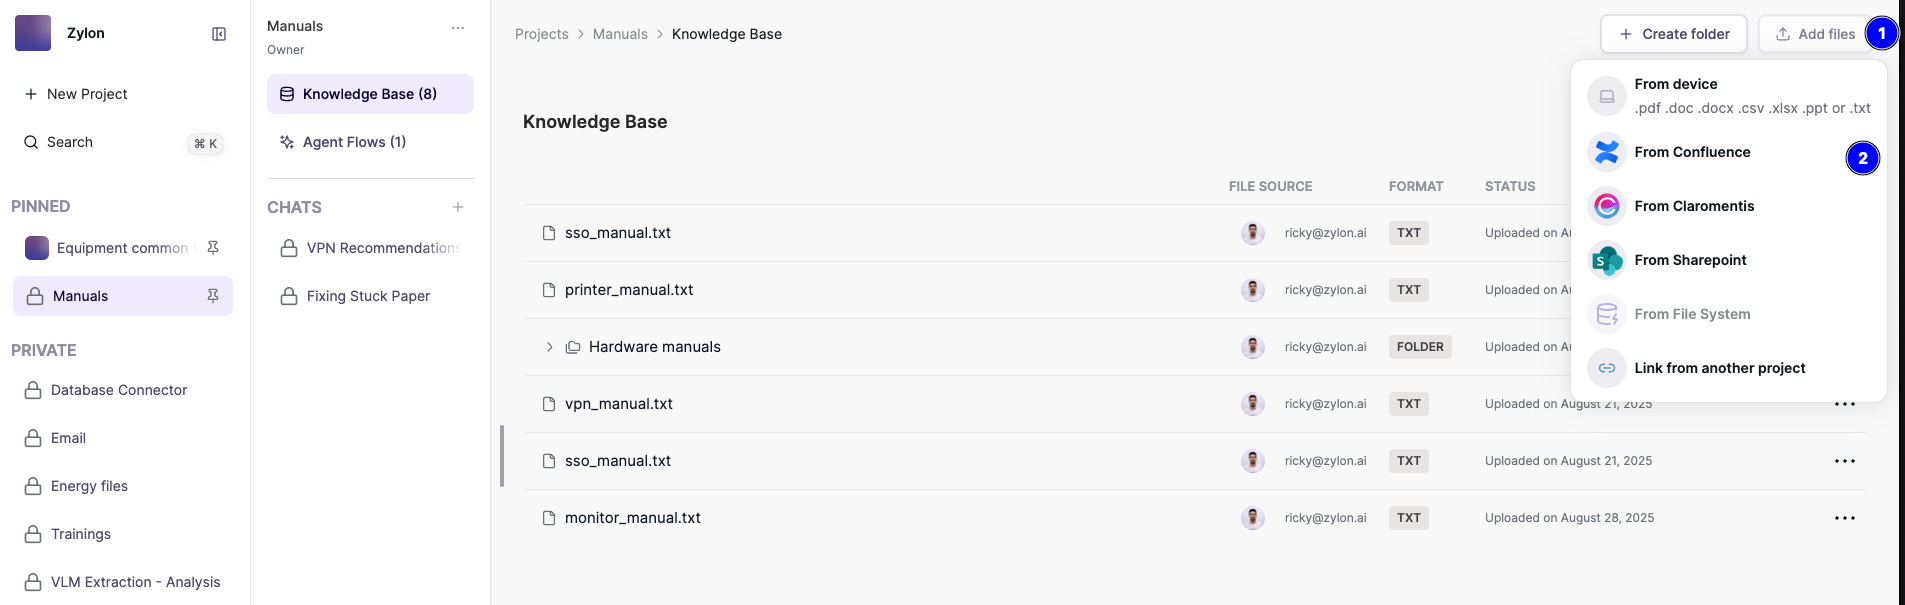This screenshot has width=1905, height=605.
Task: Click the Zylon workspace logo
Action: click(33, 33)
